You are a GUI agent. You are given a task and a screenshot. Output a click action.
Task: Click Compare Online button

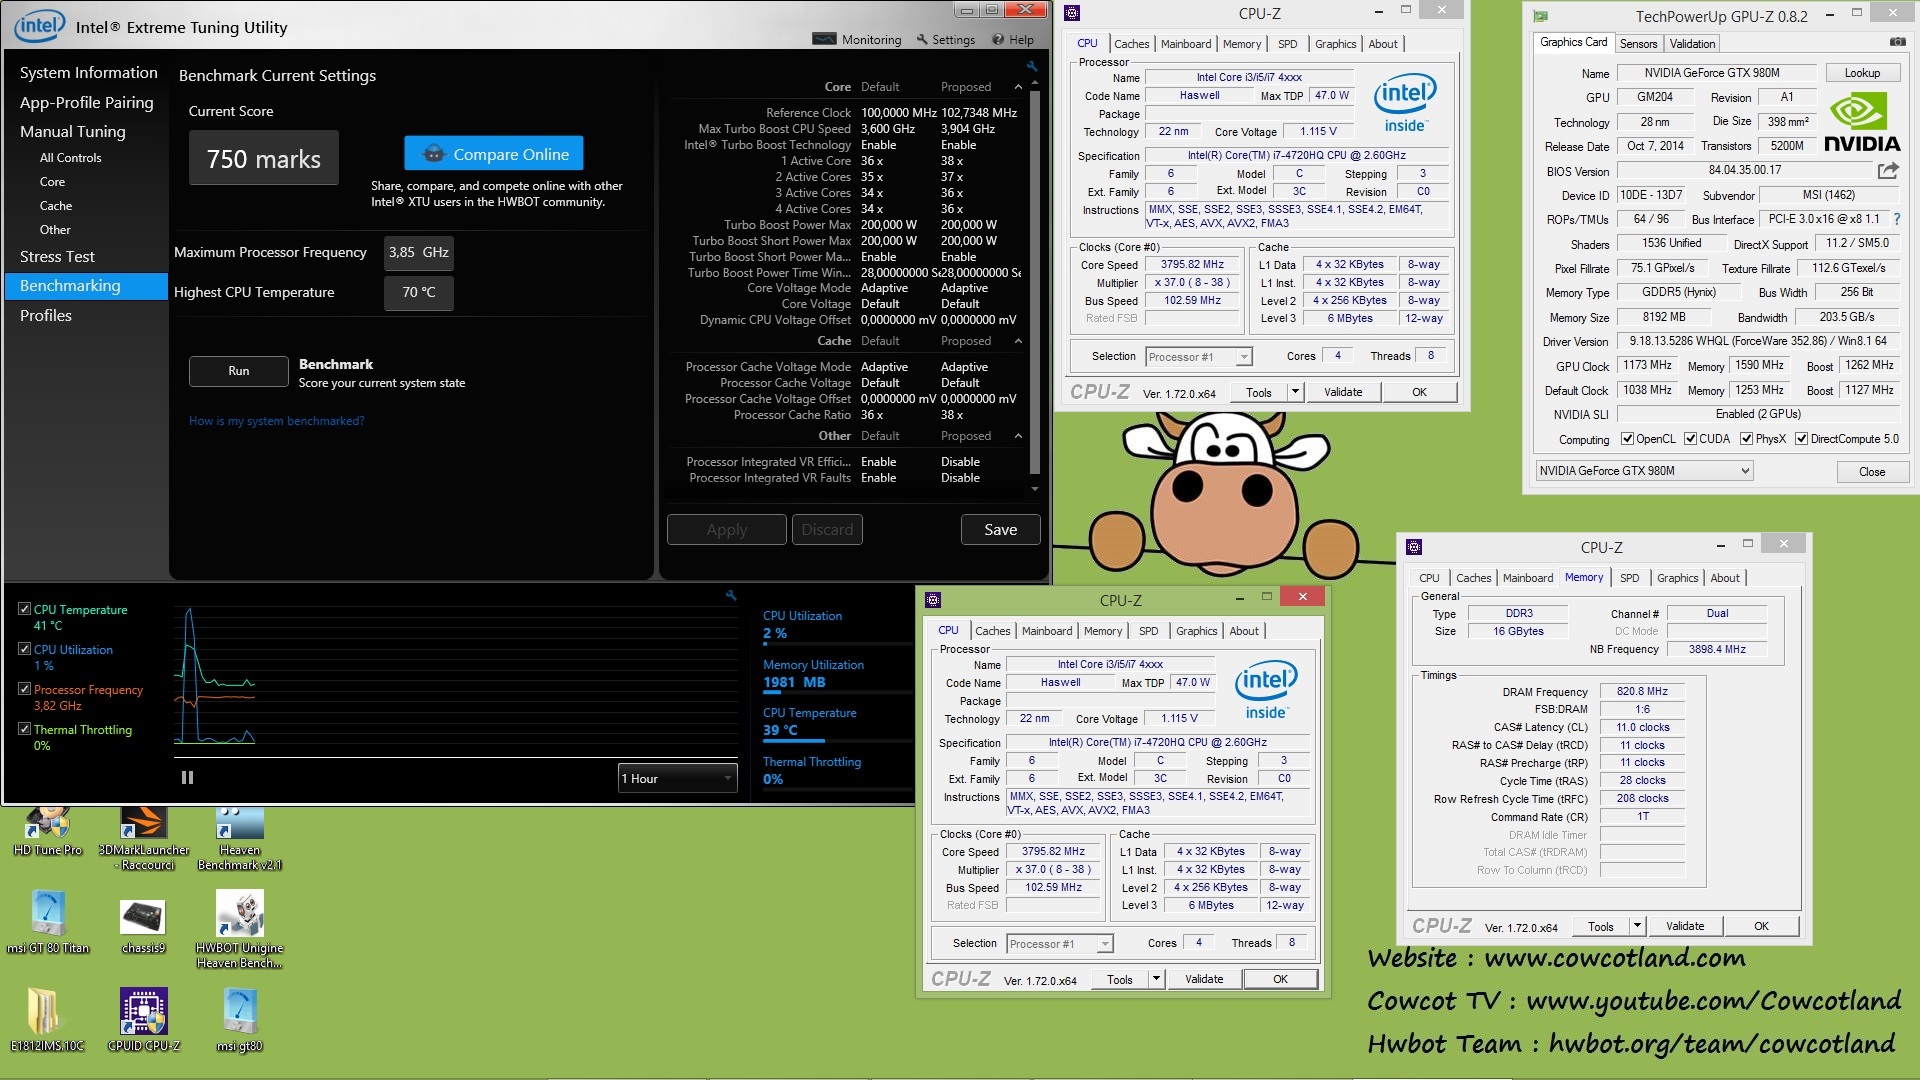tap(494, 154)
